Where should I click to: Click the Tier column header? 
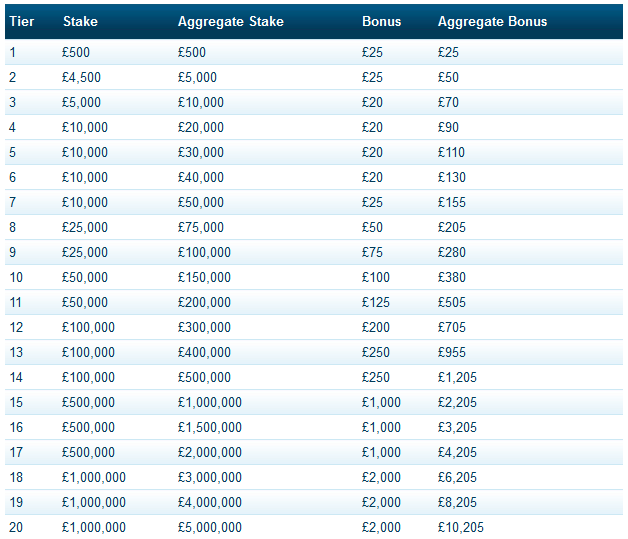point(22,21)
